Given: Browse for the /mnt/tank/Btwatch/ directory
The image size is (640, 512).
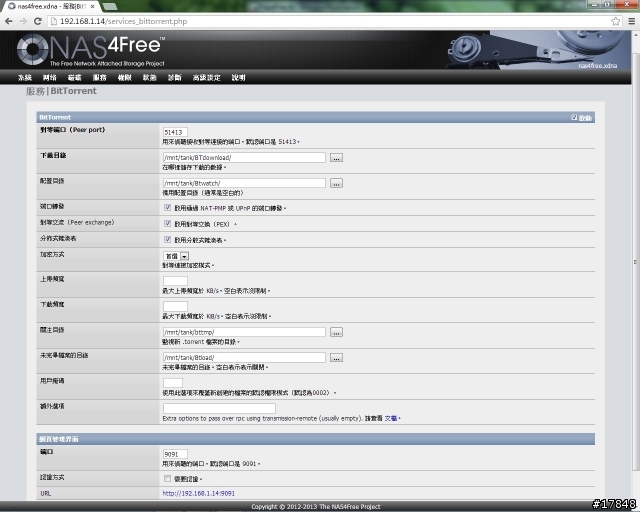Looking at the screenshot, I should (x=336, y=183).
